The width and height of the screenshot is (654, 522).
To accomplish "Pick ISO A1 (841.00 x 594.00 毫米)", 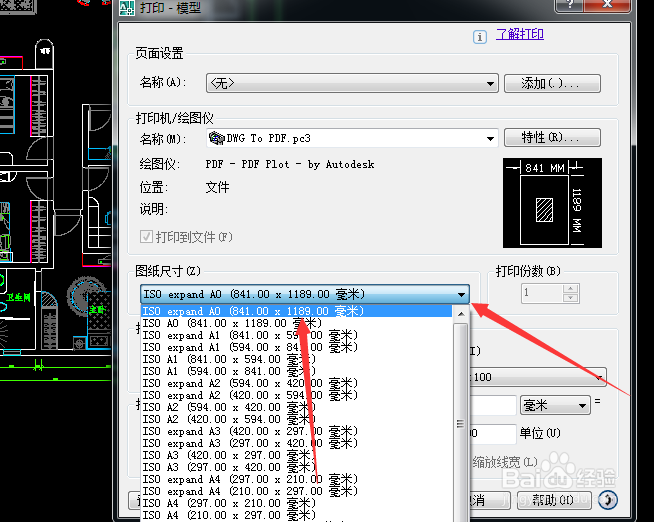I will click(x=297, y=359).
